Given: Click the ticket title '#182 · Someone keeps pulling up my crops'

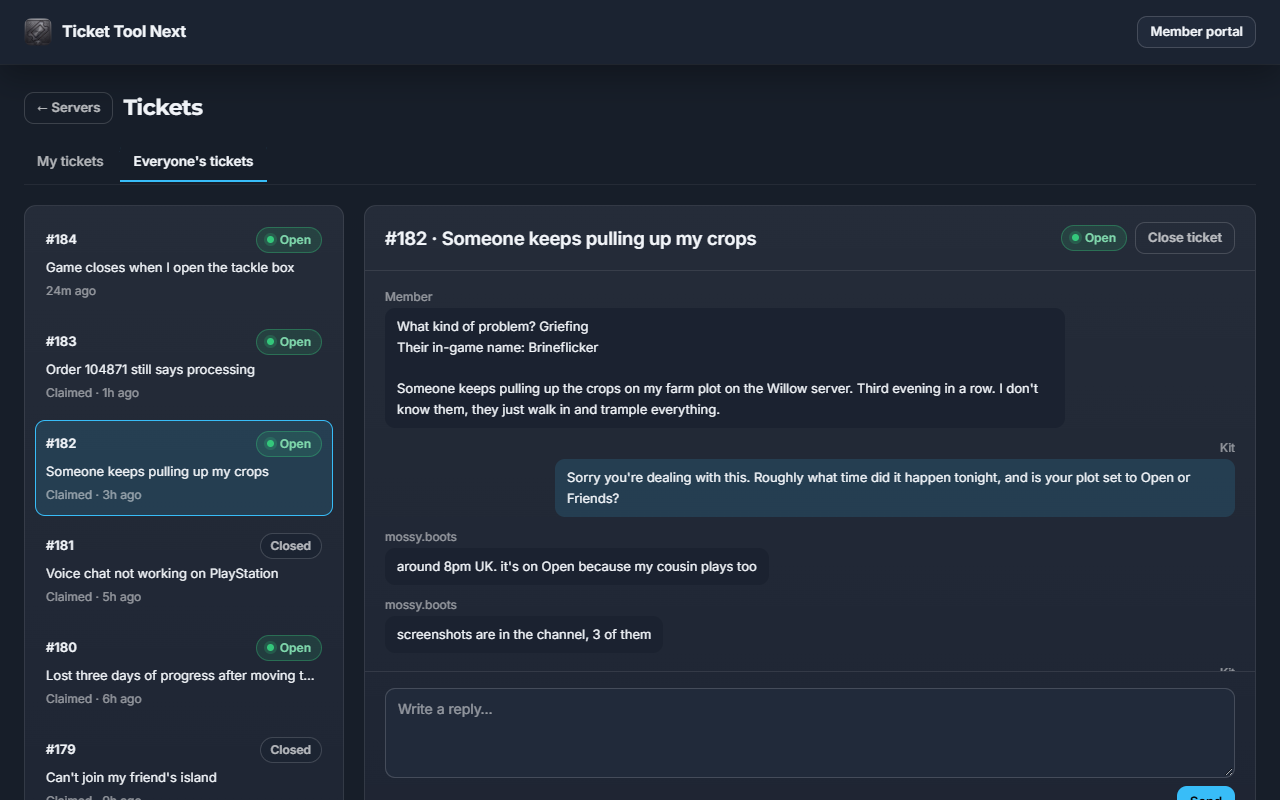Looking at the screenshot, I should pyautogui.click(x=571, y=238).
